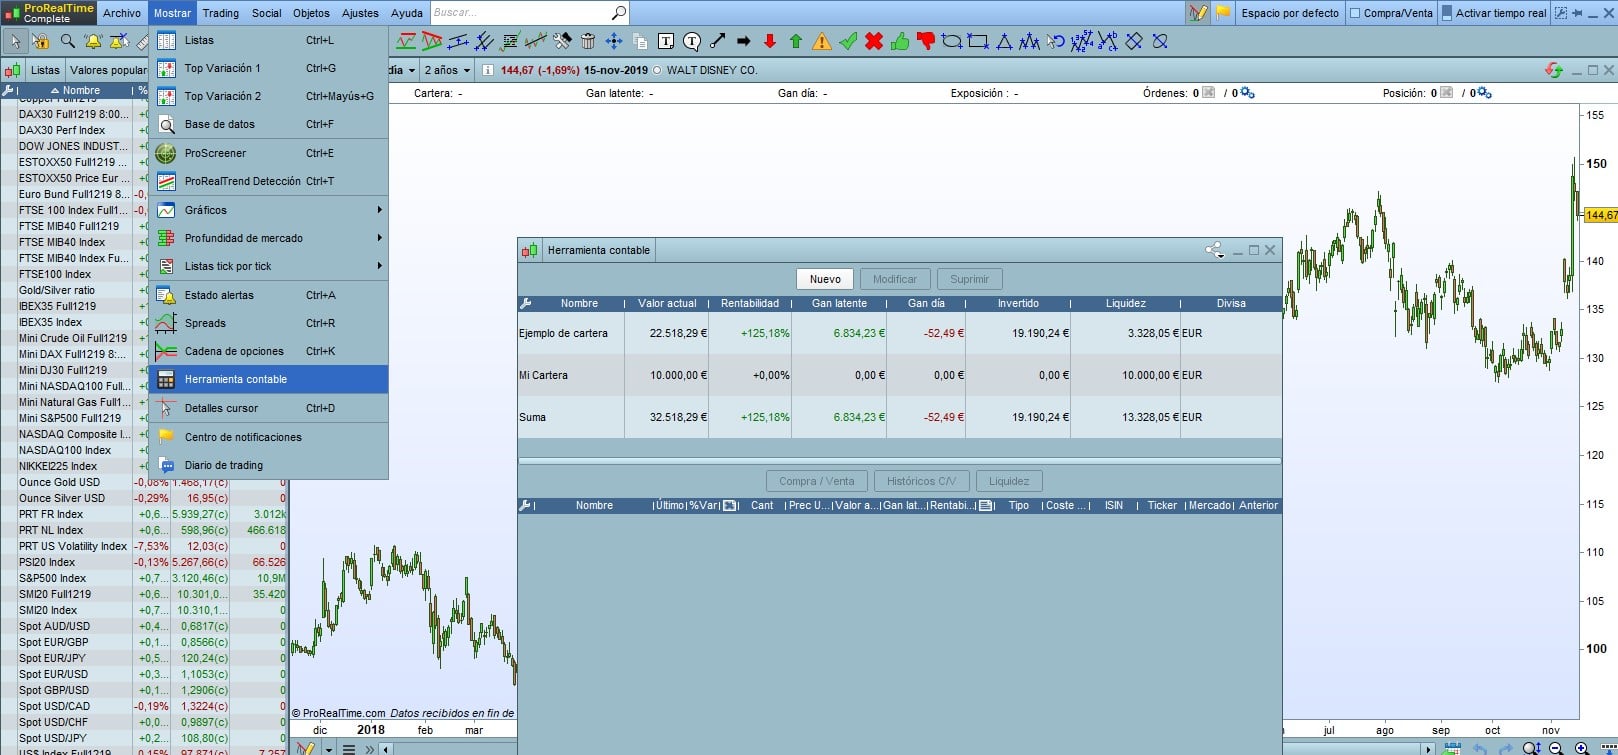
Task: Insert the red cross marker
Action: pos(874,41)
